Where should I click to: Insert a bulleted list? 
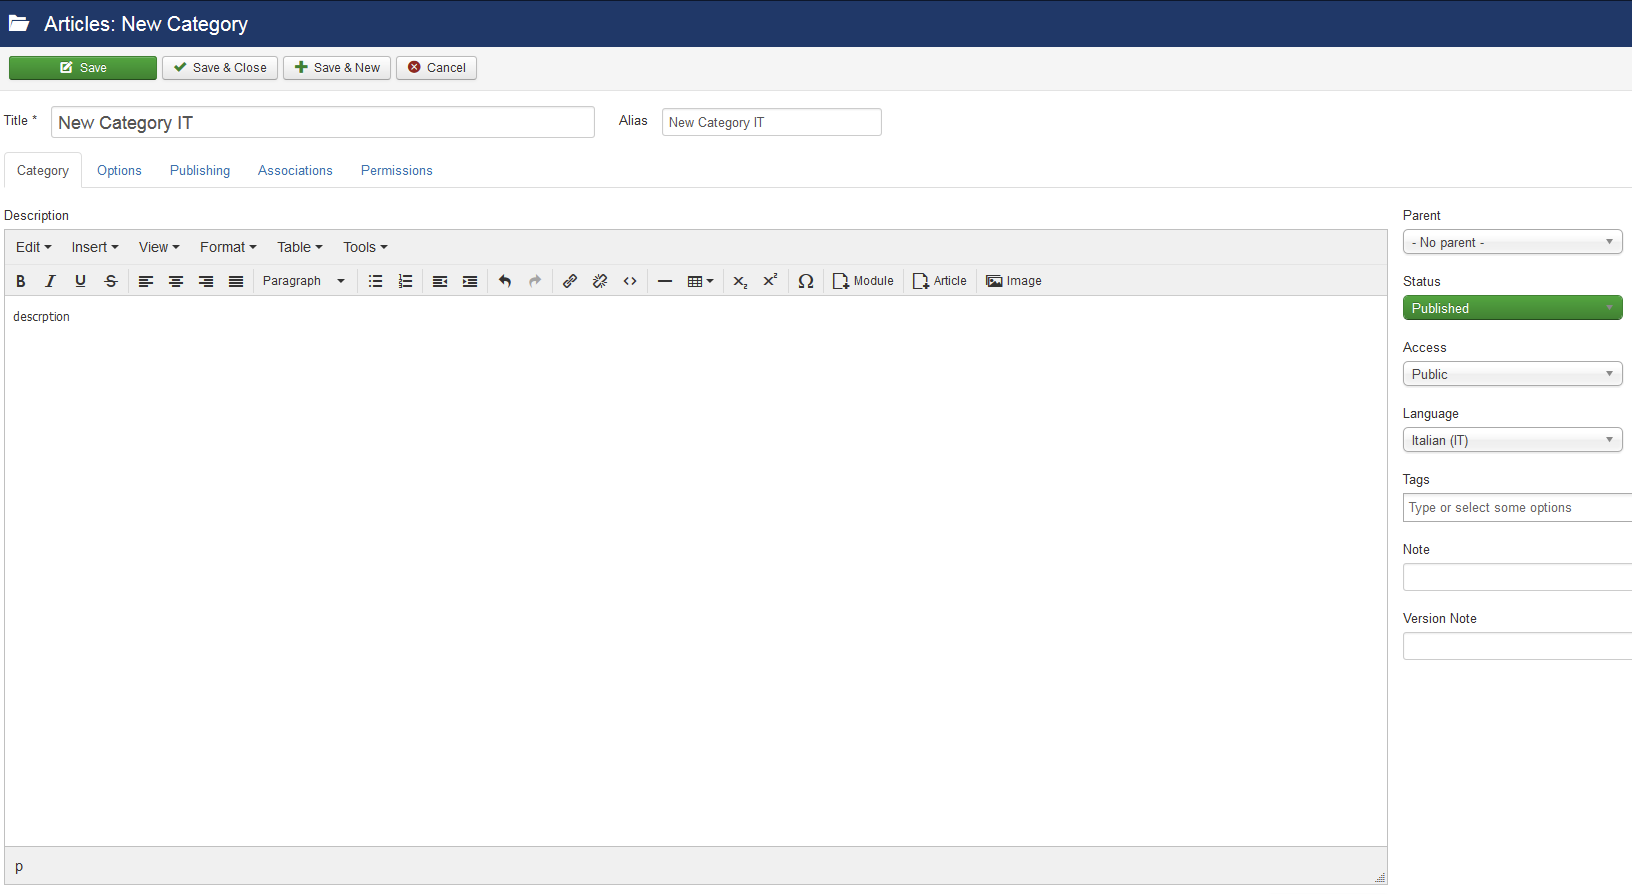[x=375, y=281]
